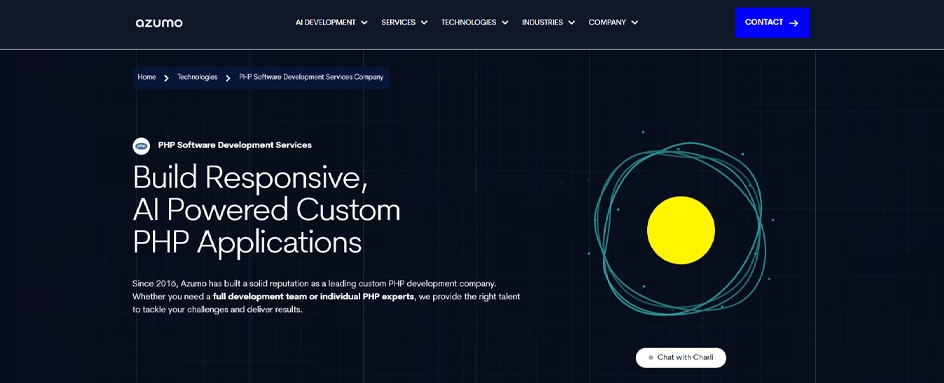Click PHP Software Development Services Company breadcrumb
This screenshot has width=944, height=383.
click(x=311, y=78)
